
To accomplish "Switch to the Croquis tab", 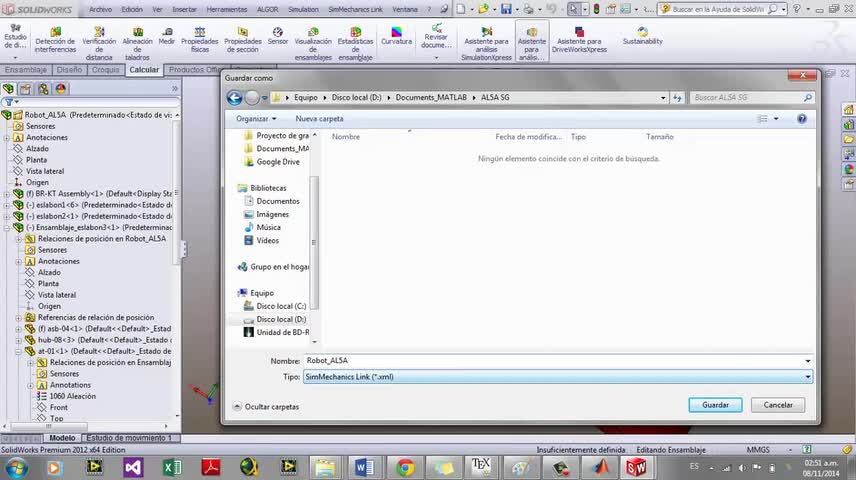I will pyautogui.click(x=105, y=70).
